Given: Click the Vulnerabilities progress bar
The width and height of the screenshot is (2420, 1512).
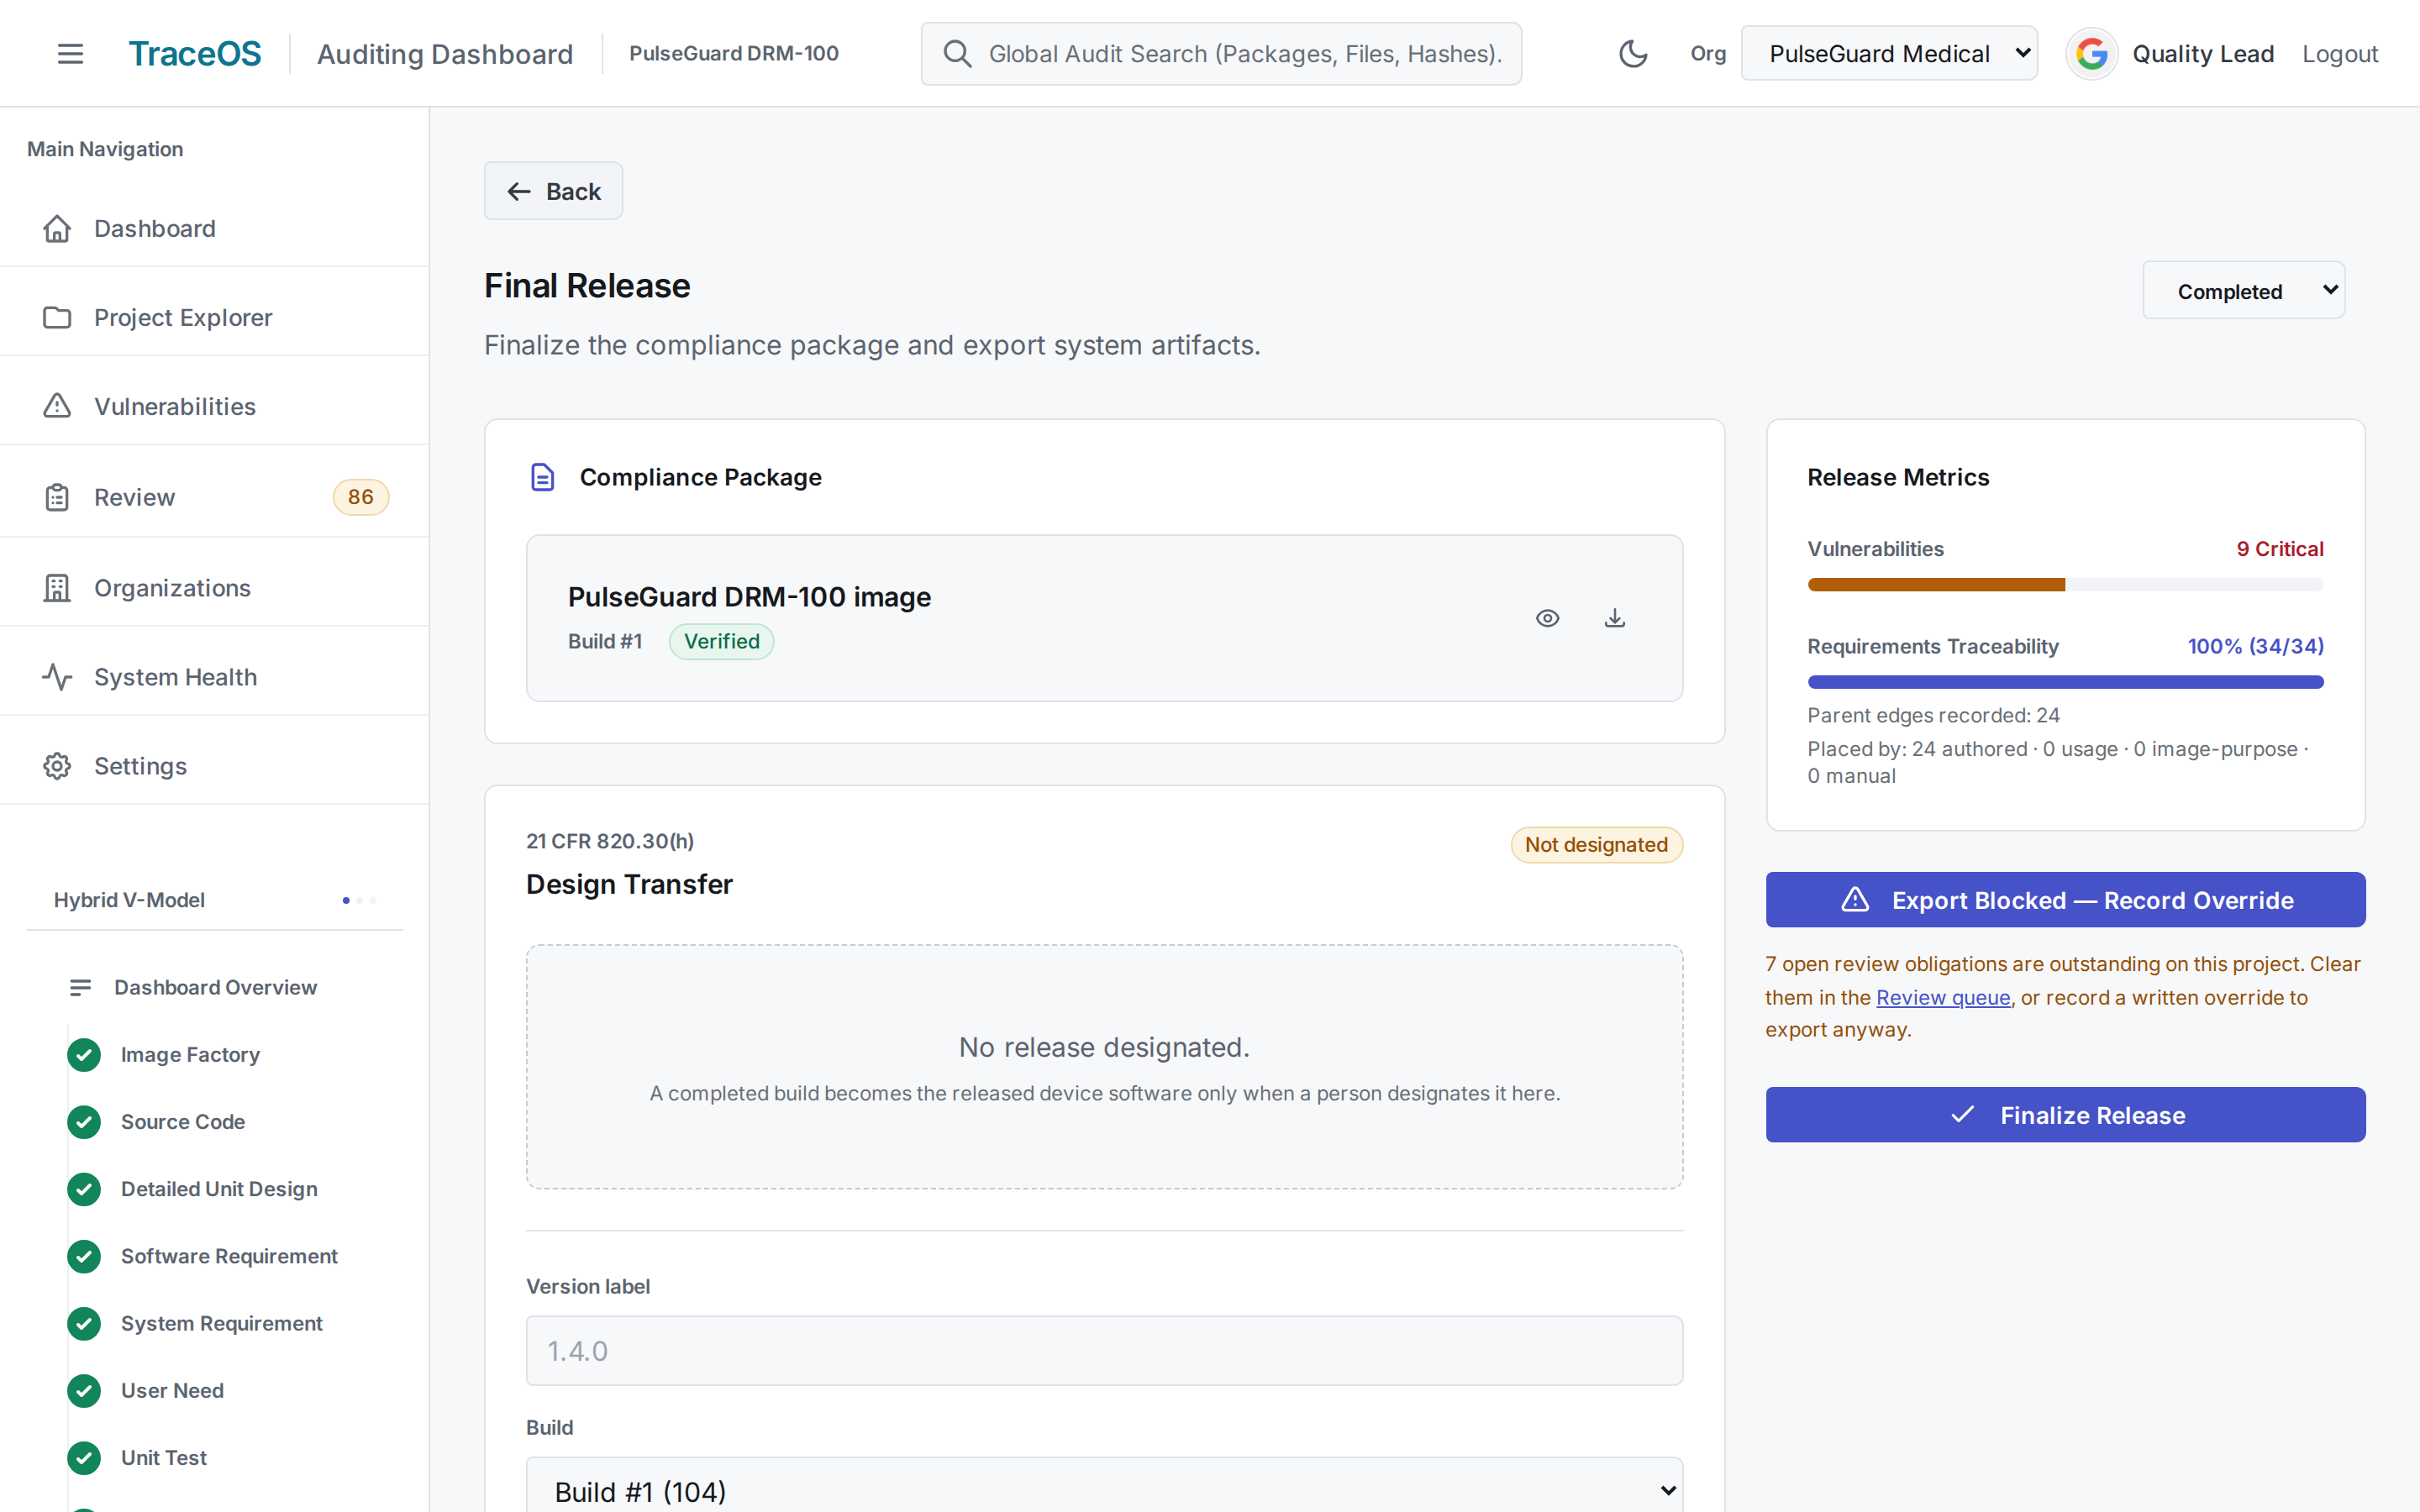Looking at the screenshot, I should [x=2065, y=585].
